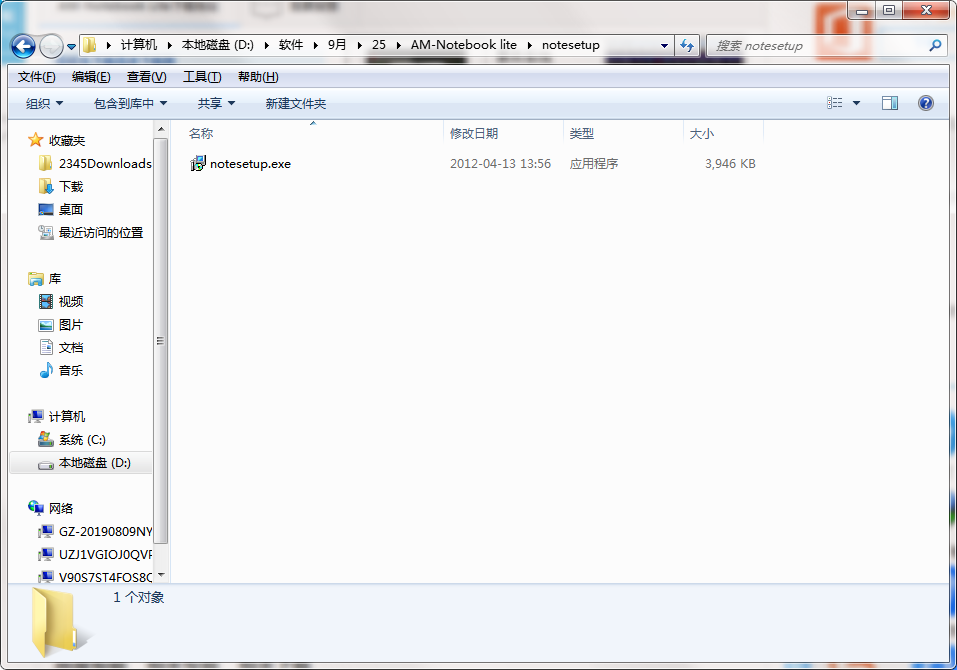
Task: Open the 工具(T) menu
Action: (202, 77)
